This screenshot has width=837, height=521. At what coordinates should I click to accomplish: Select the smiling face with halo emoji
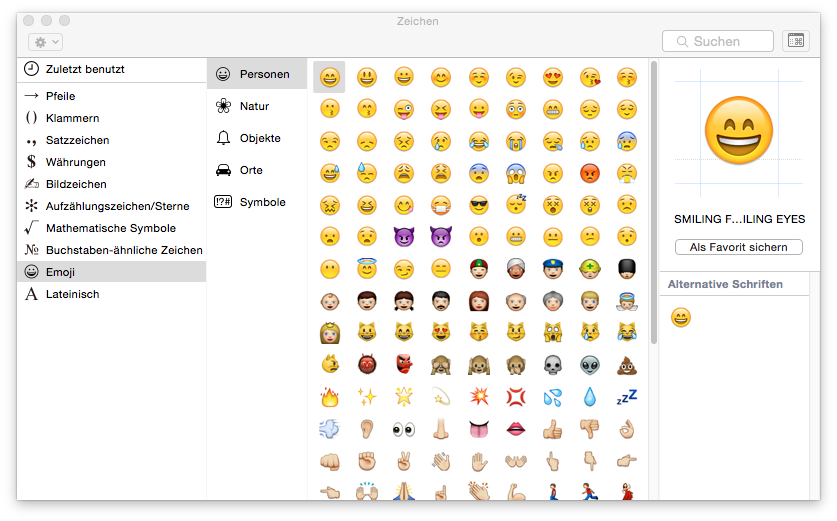tap(367, 269)
